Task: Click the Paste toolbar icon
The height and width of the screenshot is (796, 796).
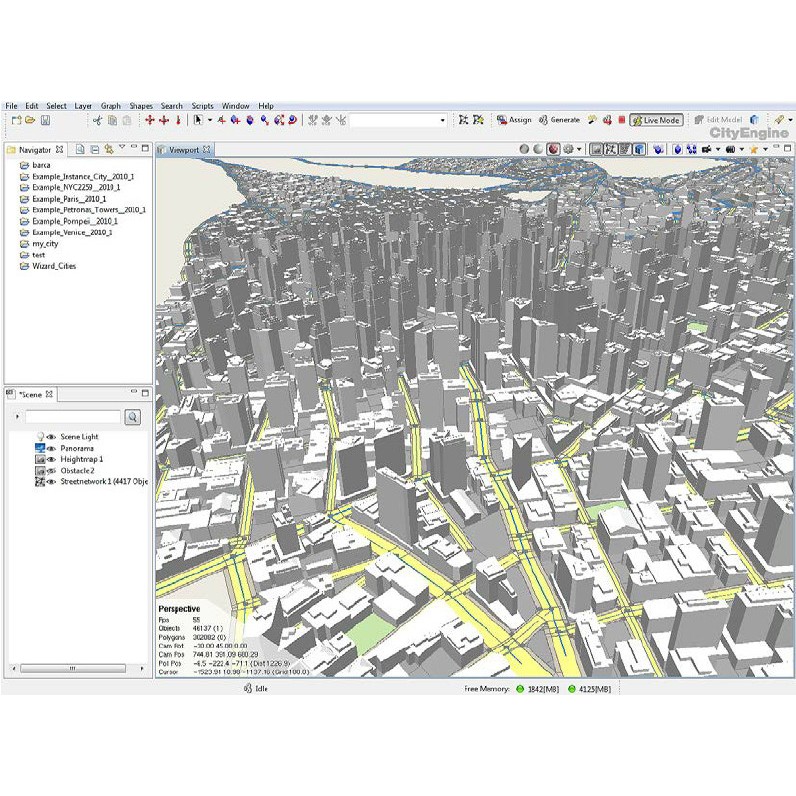Action: [x=127, y=120]
